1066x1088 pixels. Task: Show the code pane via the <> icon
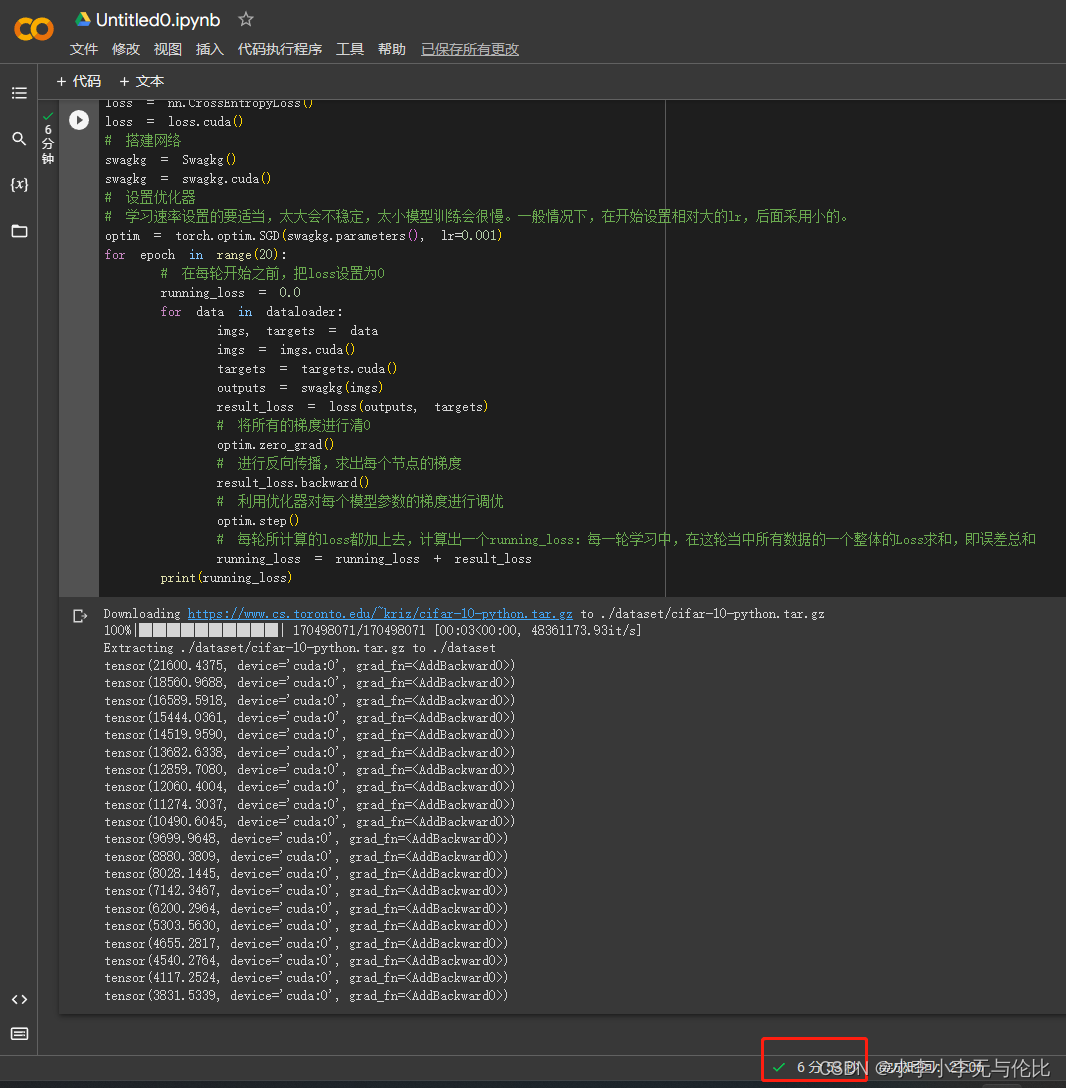point(18,998)
